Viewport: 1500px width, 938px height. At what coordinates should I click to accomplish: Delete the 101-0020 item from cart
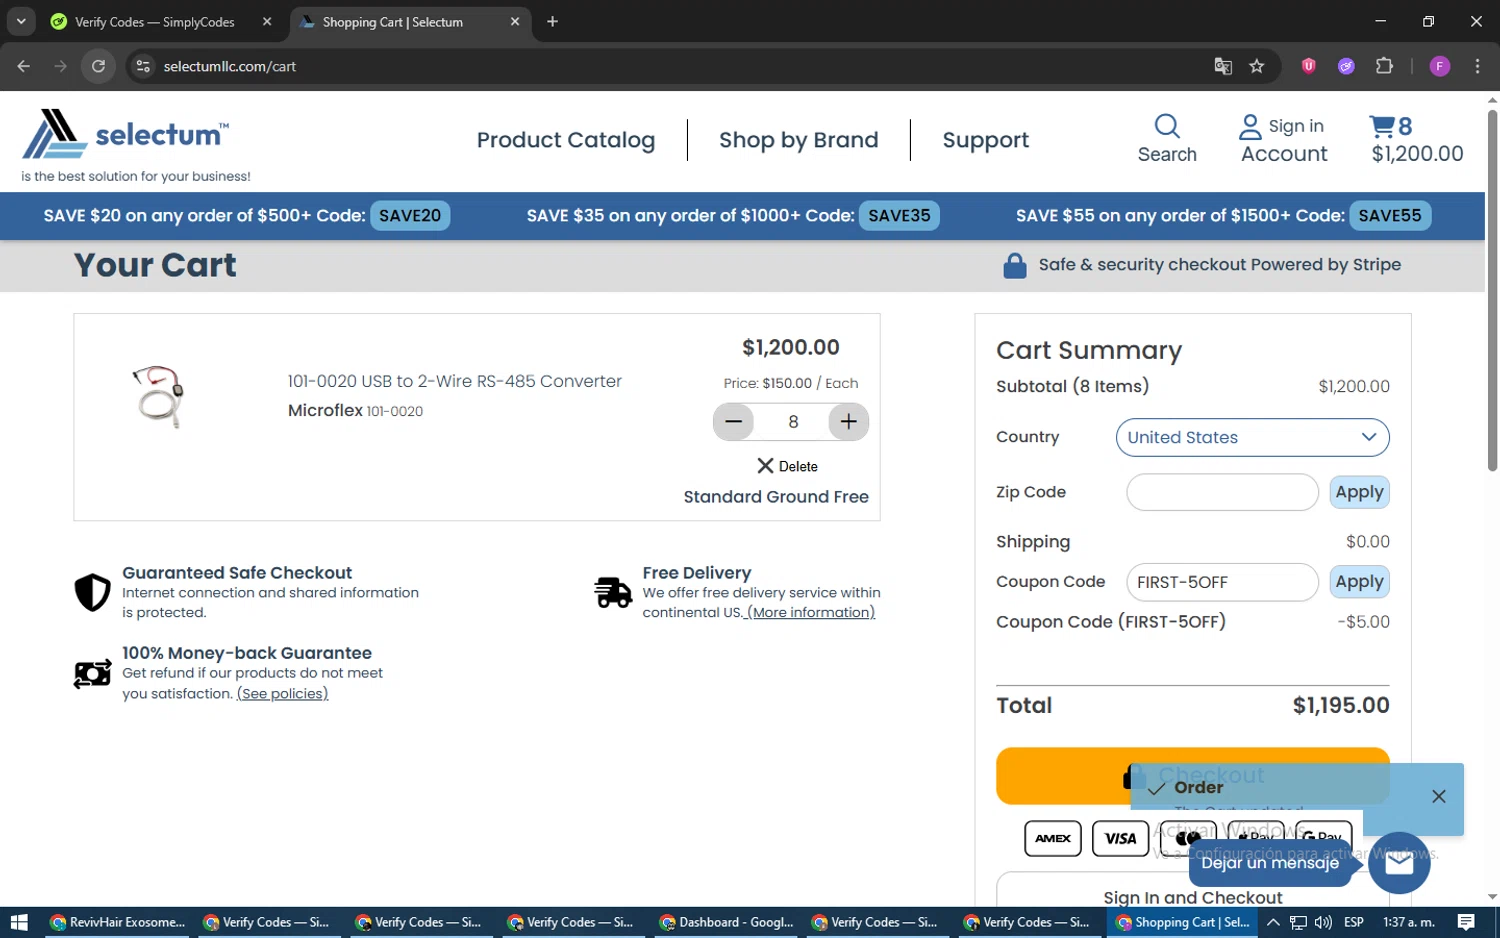[787, 466]
